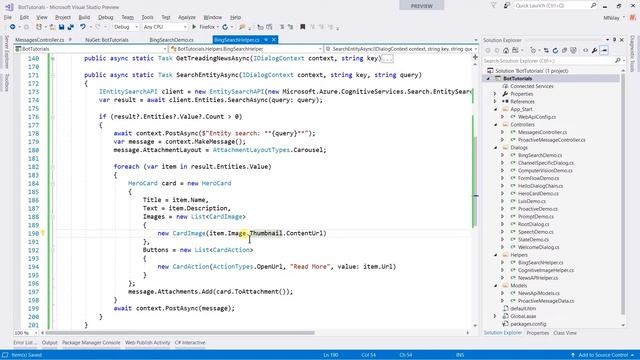This screenshot has height=360, width=640.
Task: Switch to the Class View tab
Action: tap(565, 333)
